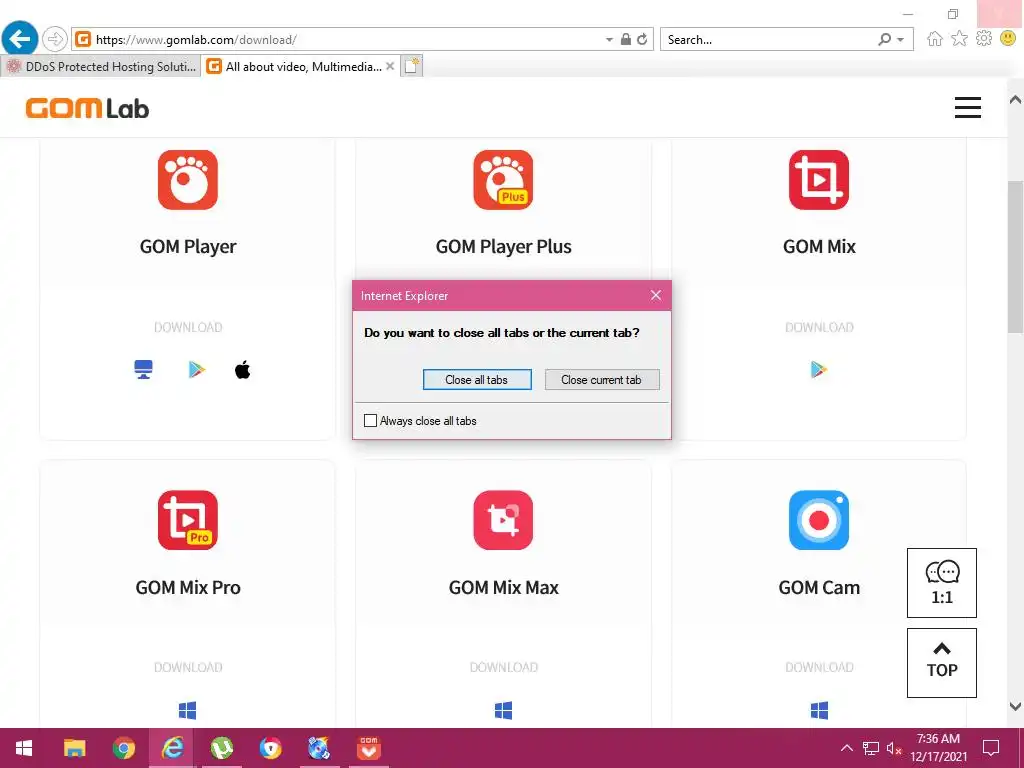Image resolution: width=1024 pixels, height=768 pixels.
Task: Click the GOM Player Plus app icon
Action: (503, 180)
